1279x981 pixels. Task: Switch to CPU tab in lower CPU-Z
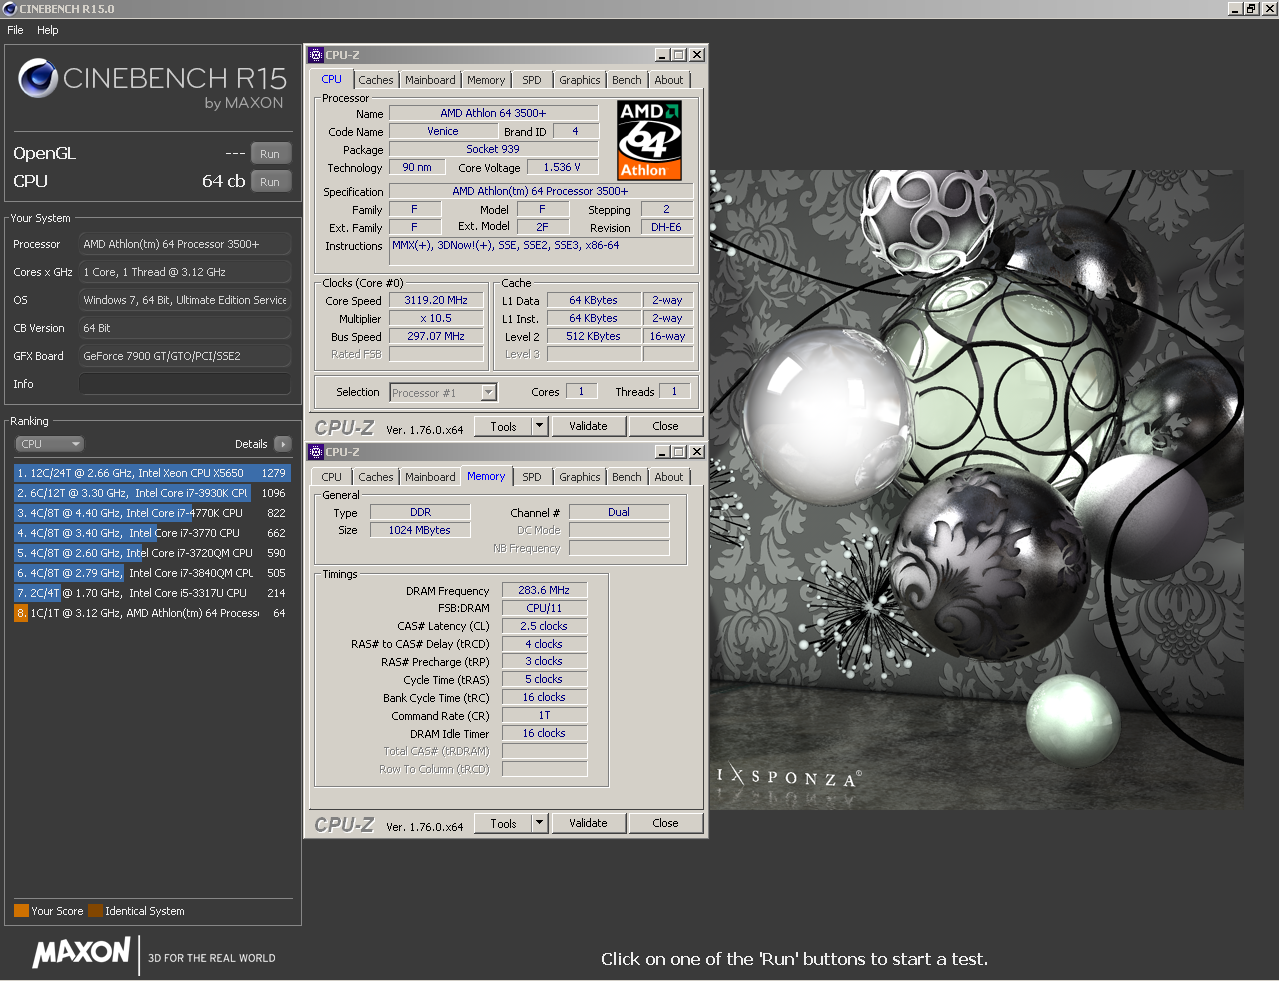click(331, 477)
